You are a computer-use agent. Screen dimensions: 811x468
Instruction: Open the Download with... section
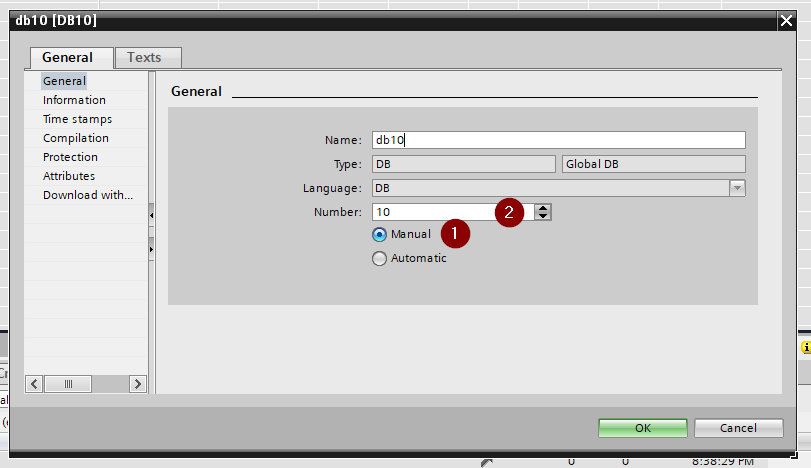pos(87,195)
